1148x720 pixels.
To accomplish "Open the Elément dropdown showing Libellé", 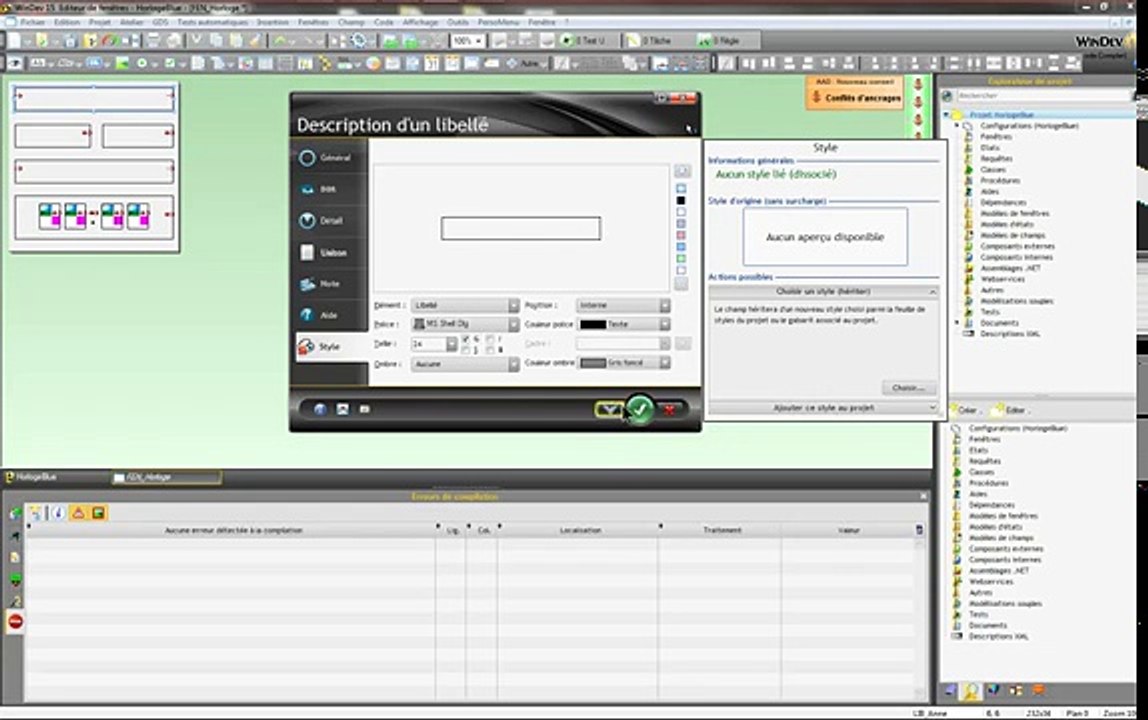I will click(x=465, y=305).
